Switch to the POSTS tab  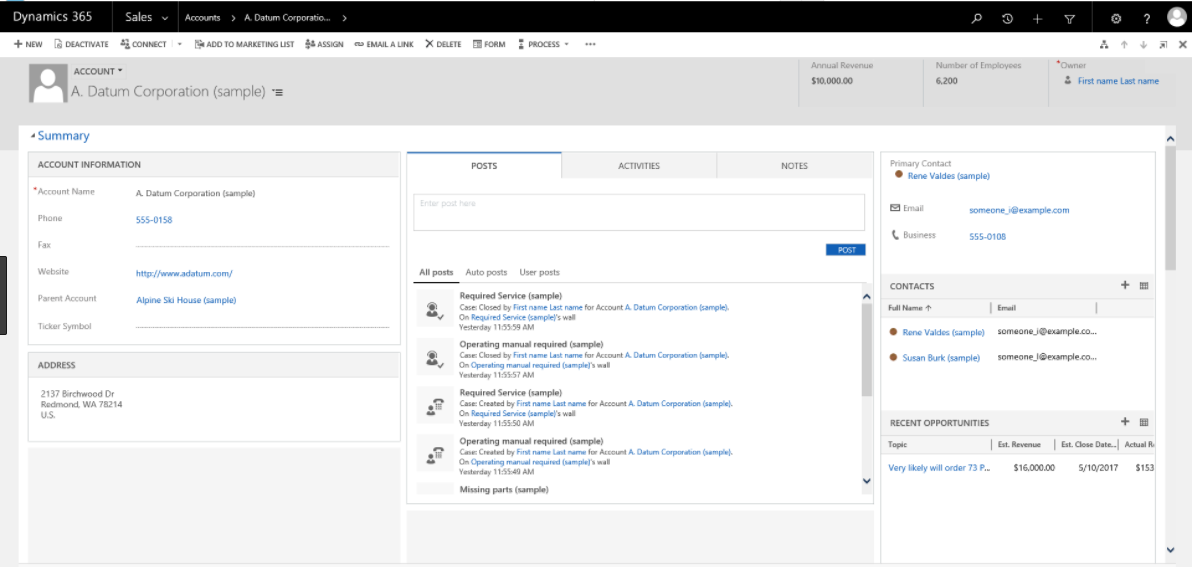484,165
